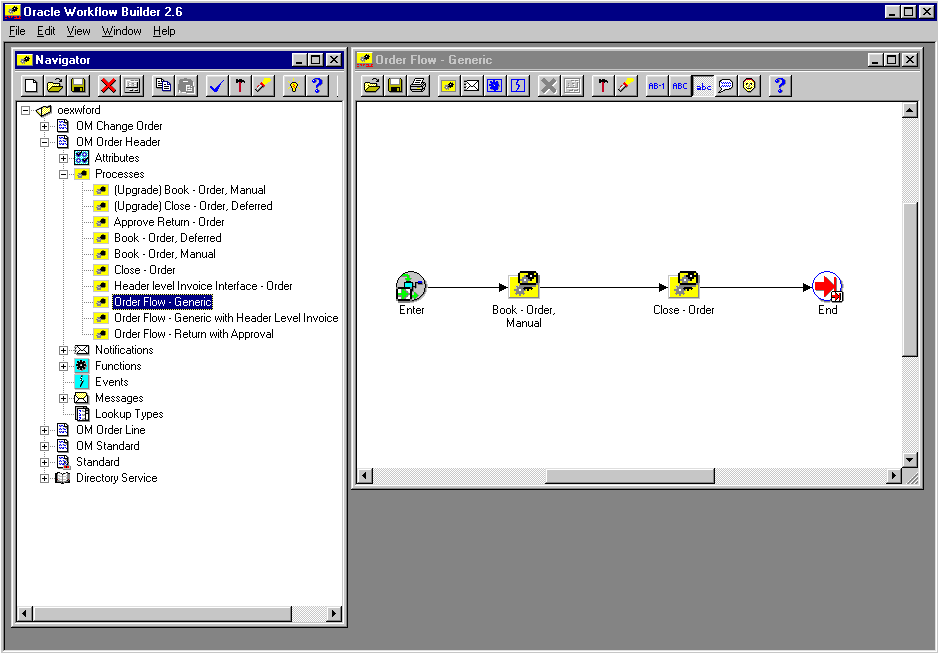Toggle Developer Mode hammer in diagram toolbar
This screenshot has height=653, width=938.
point(602,86)
